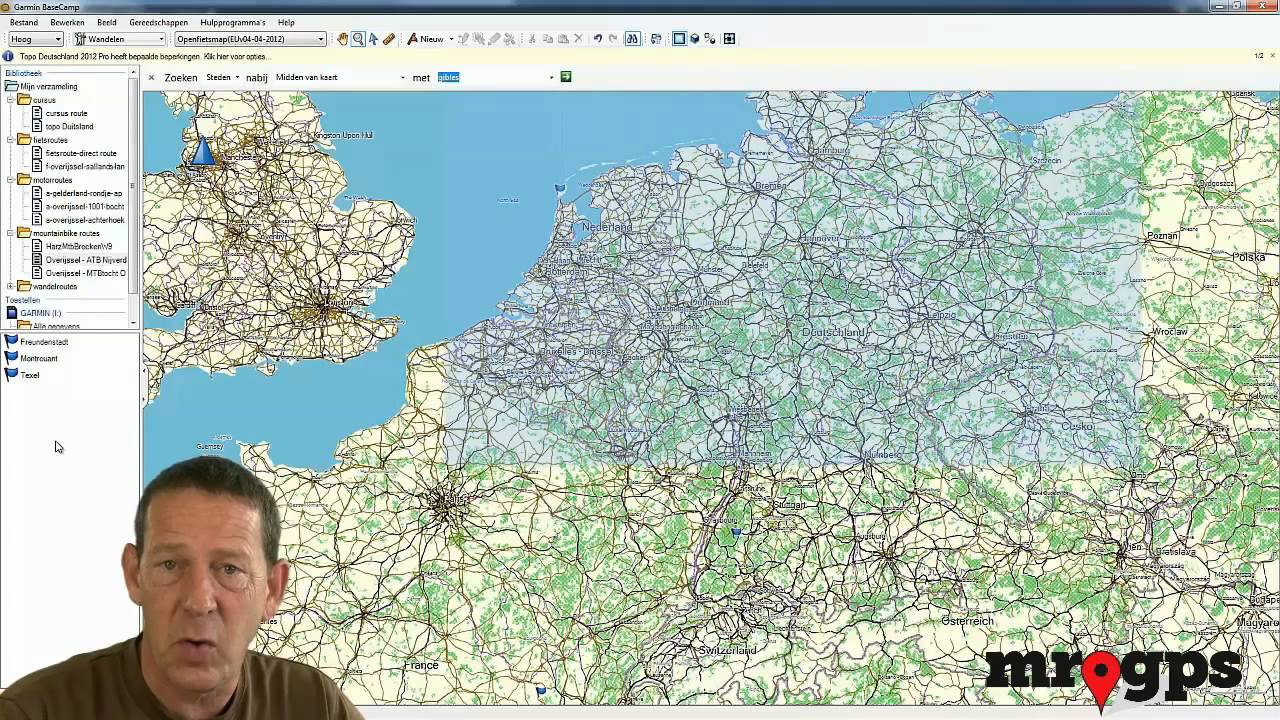Open the Nieuw dropdown arrow

[451, 39]
